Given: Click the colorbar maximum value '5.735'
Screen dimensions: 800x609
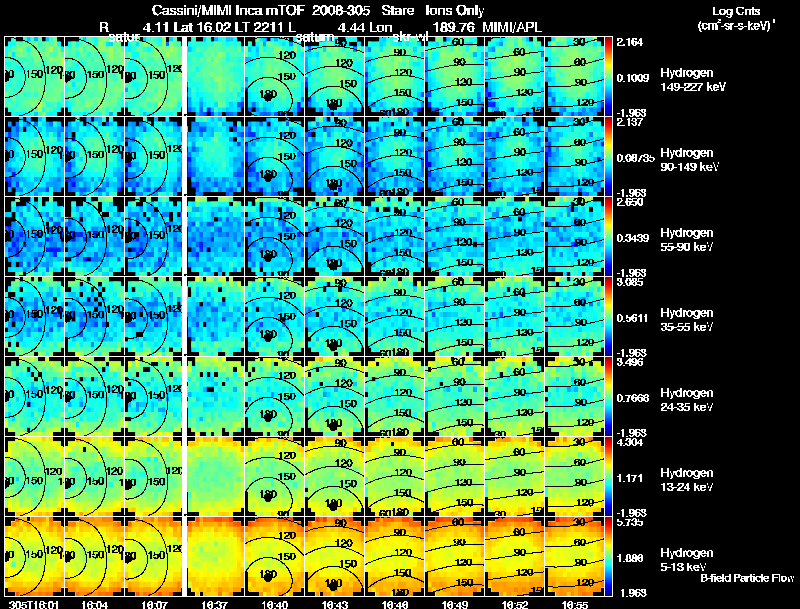Looking at the screenshot, I should pos(630,523).
